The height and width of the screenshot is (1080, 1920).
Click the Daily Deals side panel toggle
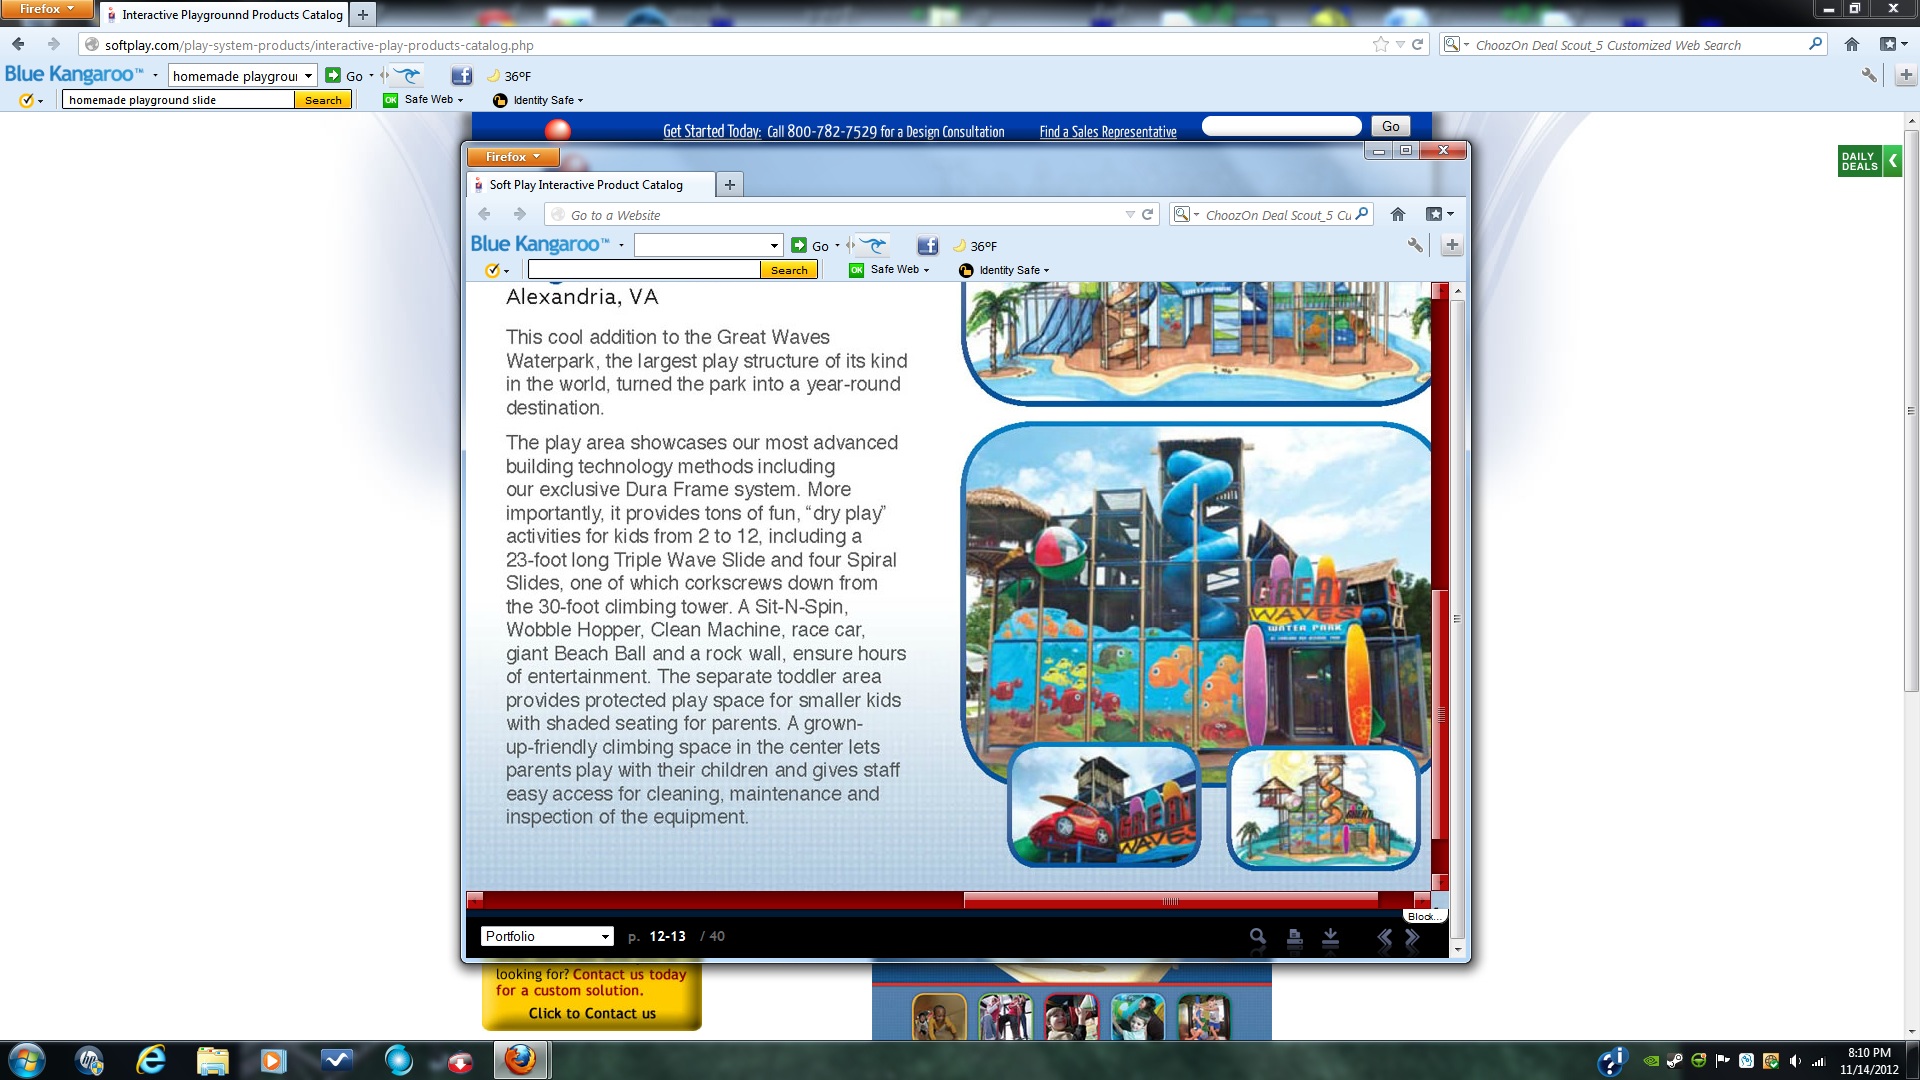coord(1891,161)
